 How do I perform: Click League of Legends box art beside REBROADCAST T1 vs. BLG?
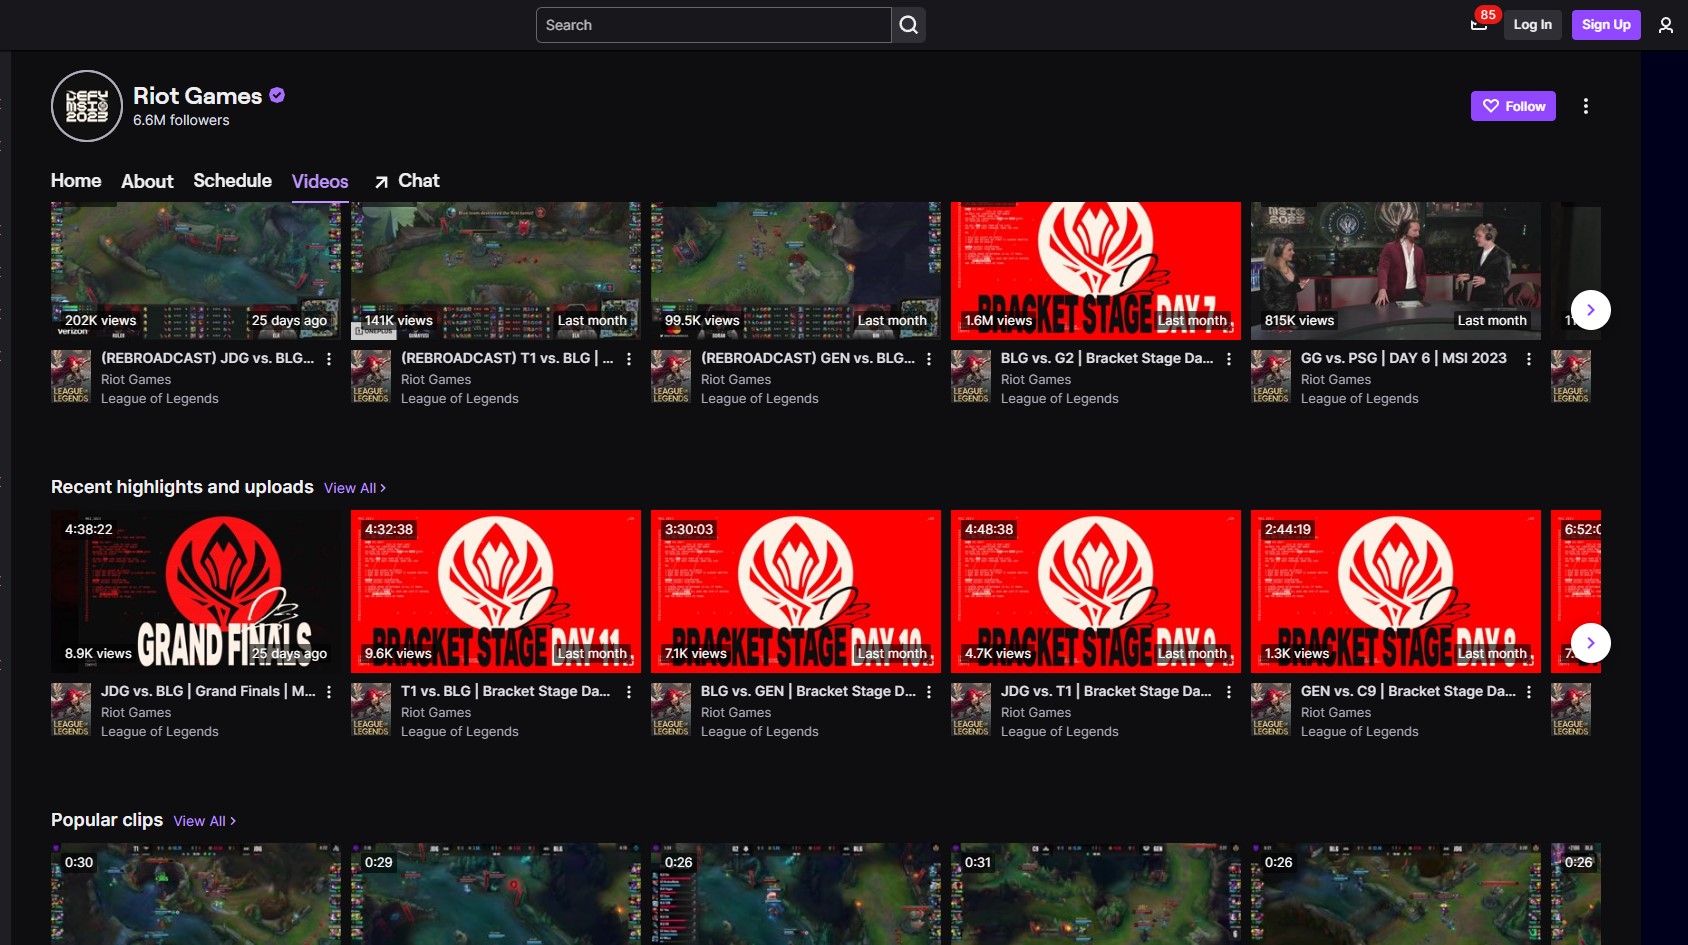pyautogui.click(x=371, y=377)
